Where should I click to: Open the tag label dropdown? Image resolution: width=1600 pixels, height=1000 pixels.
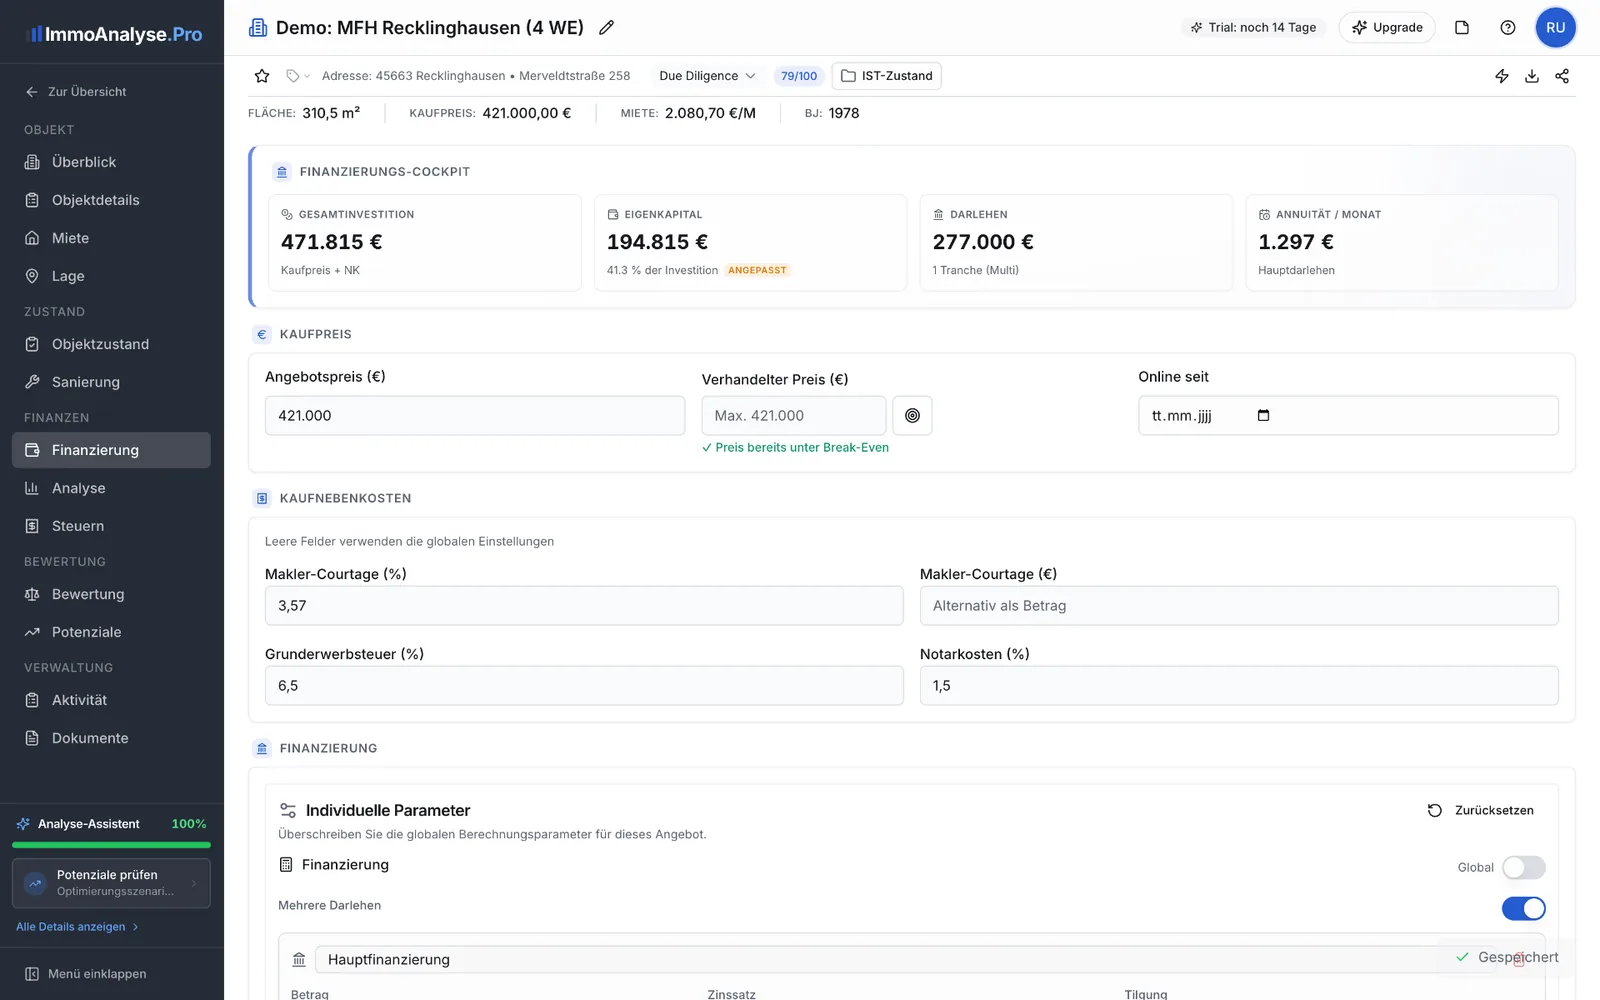(x=297, y=76)
